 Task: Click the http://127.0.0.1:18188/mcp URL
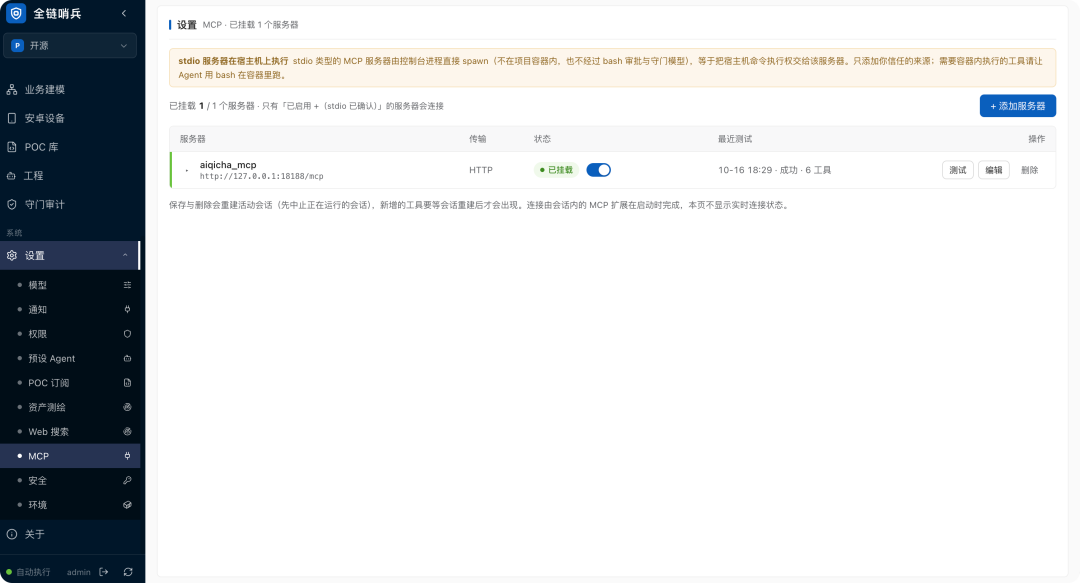(262, 176)
